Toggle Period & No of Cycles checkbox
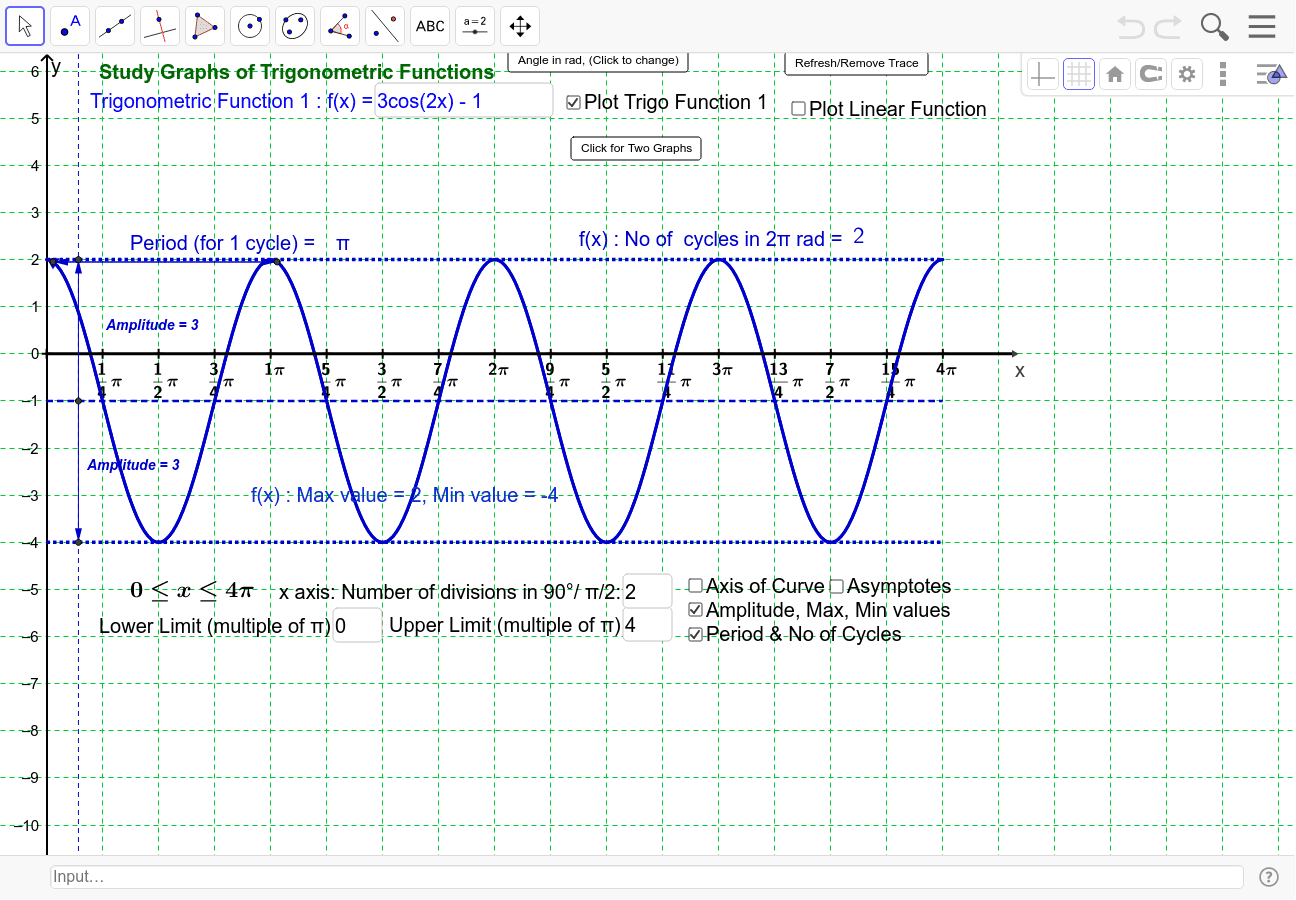 (x=696, y=634)
